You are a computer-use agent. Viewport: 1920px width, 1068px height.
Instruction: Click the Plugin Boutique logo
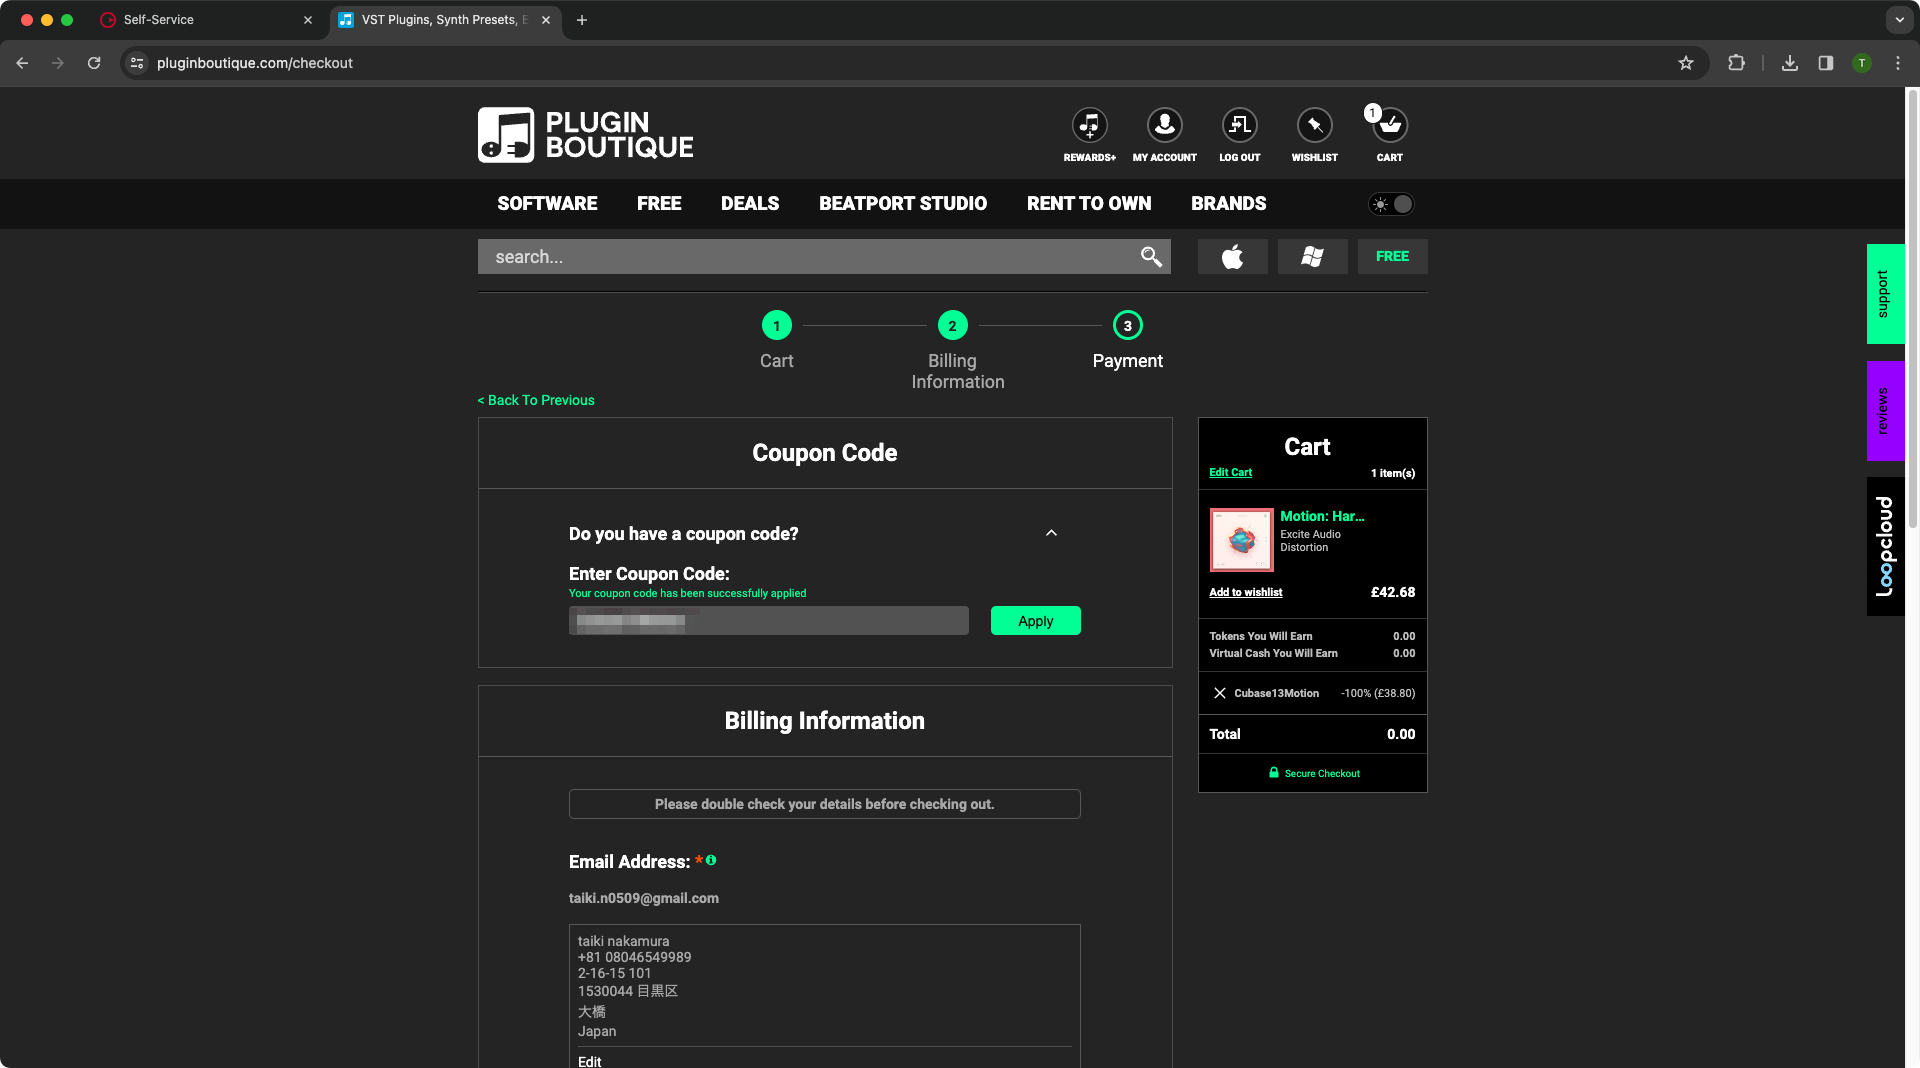pyautogui.click(x=585, y=135)
